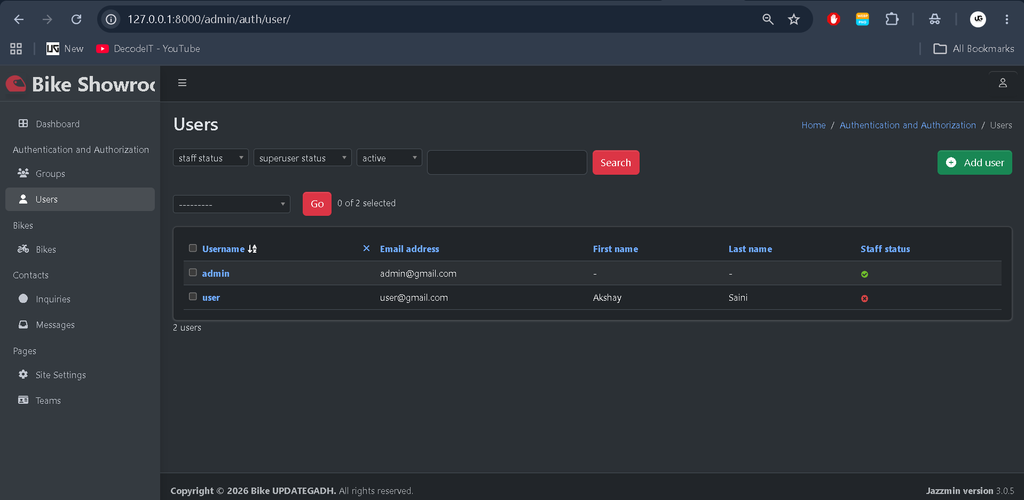
Task: Go to Home breadcrumb
Action: point(813,125)
